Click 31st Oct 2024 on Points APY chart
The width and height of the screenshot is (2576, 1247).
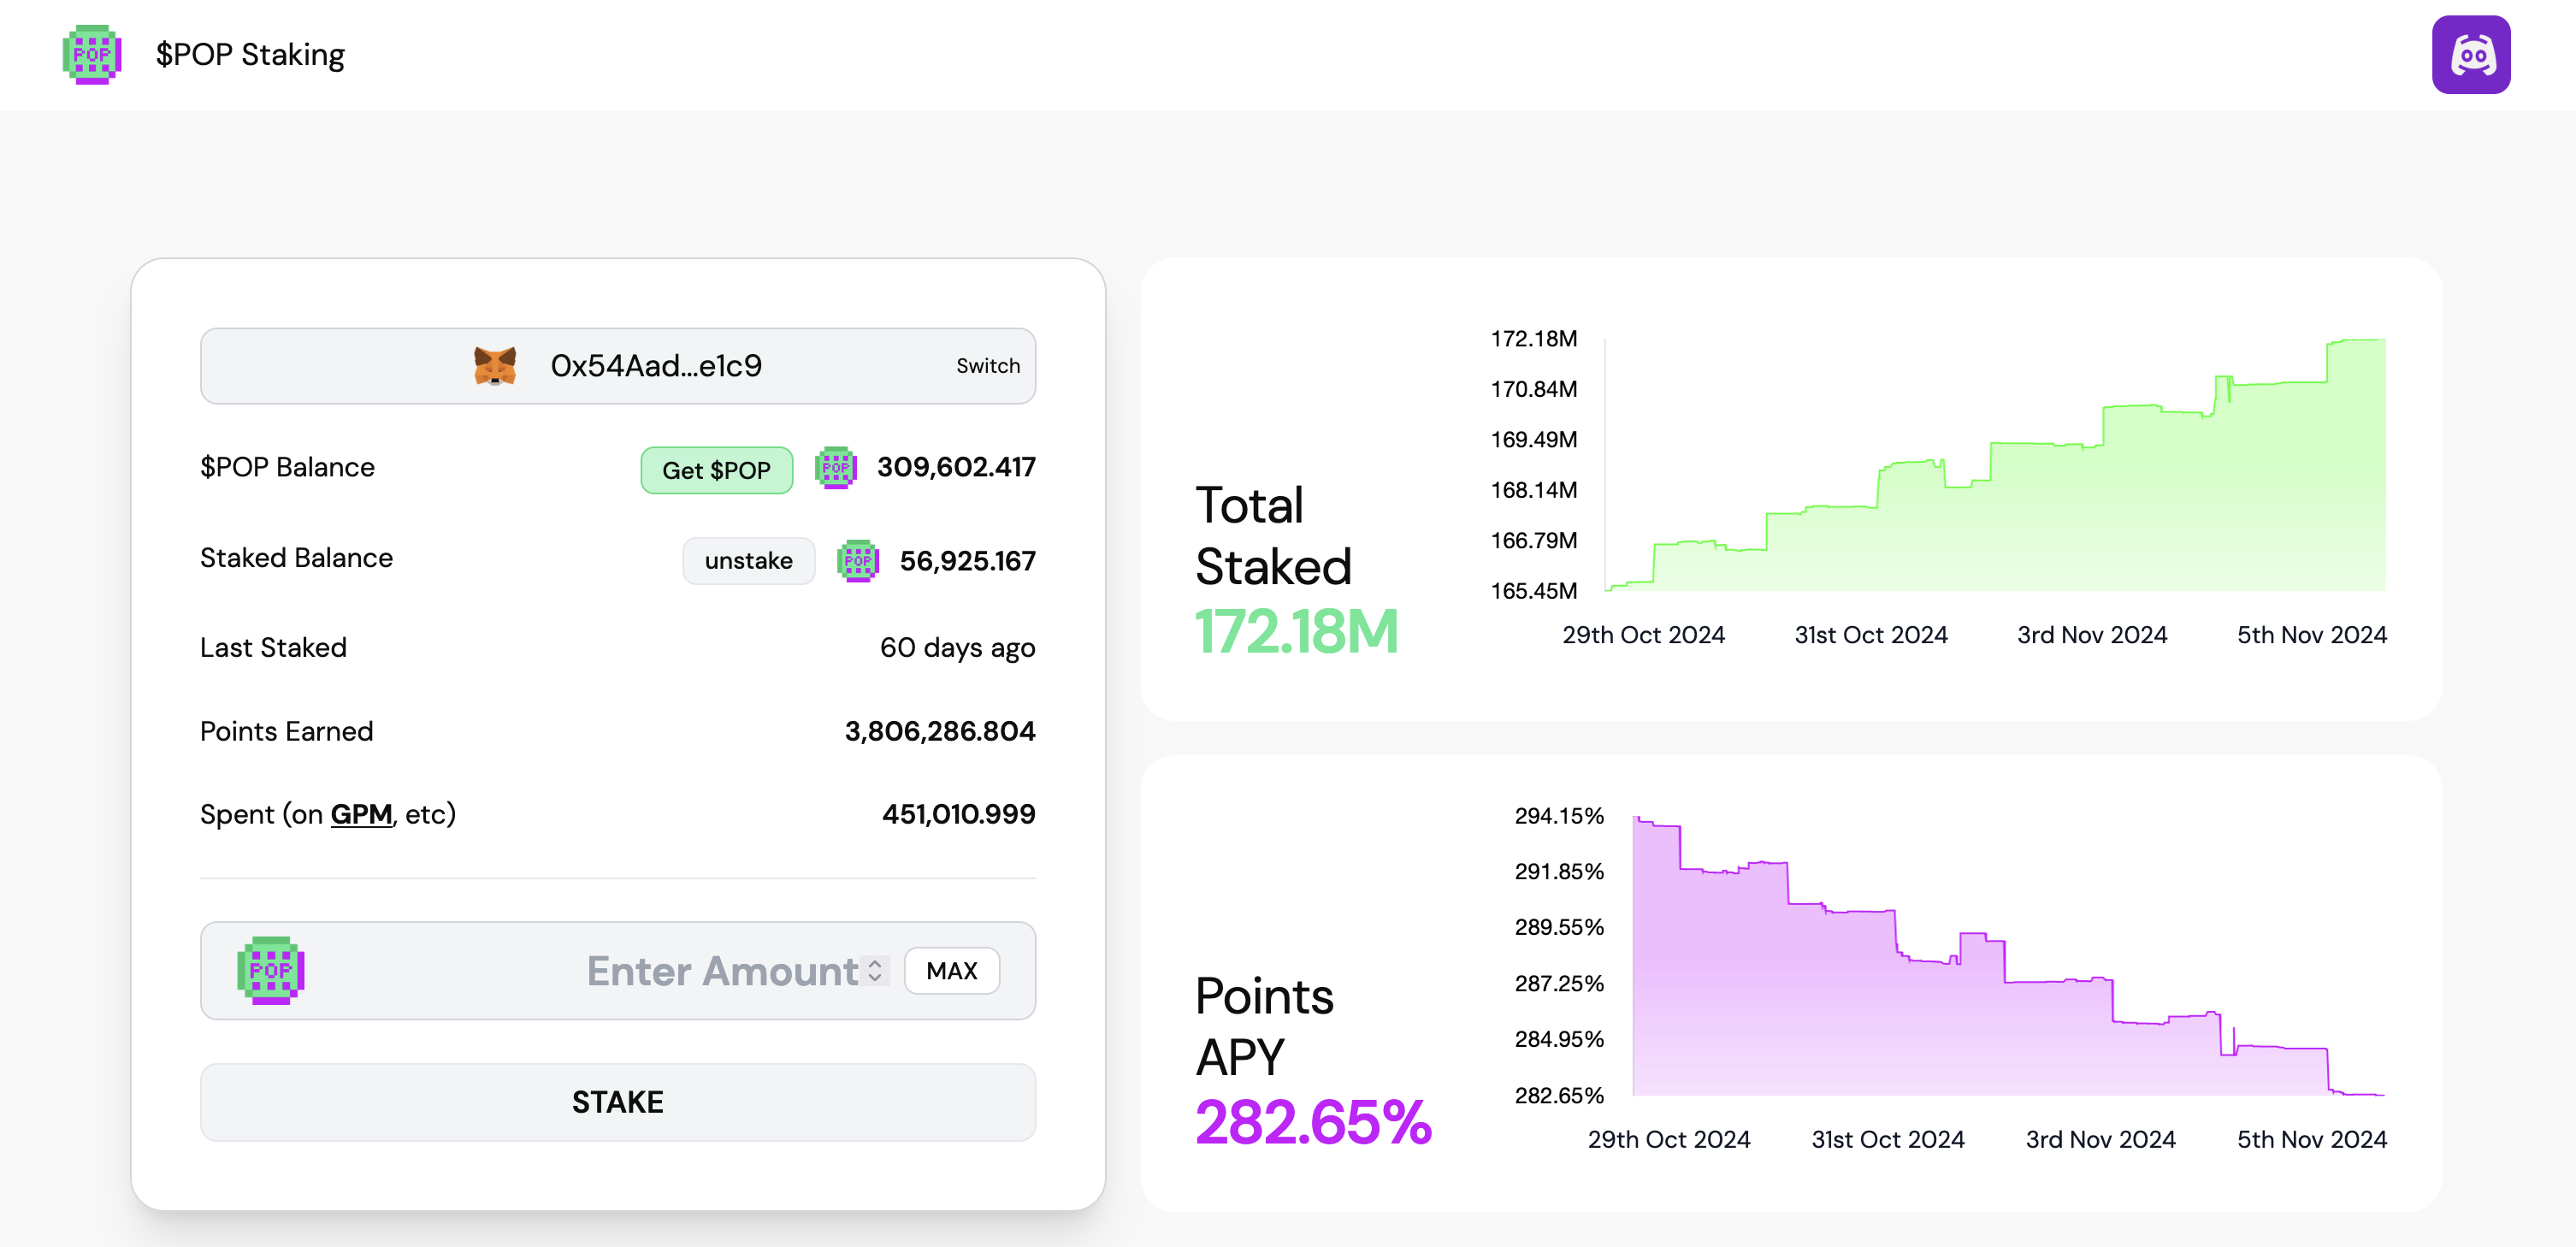coord(1887,1140)
